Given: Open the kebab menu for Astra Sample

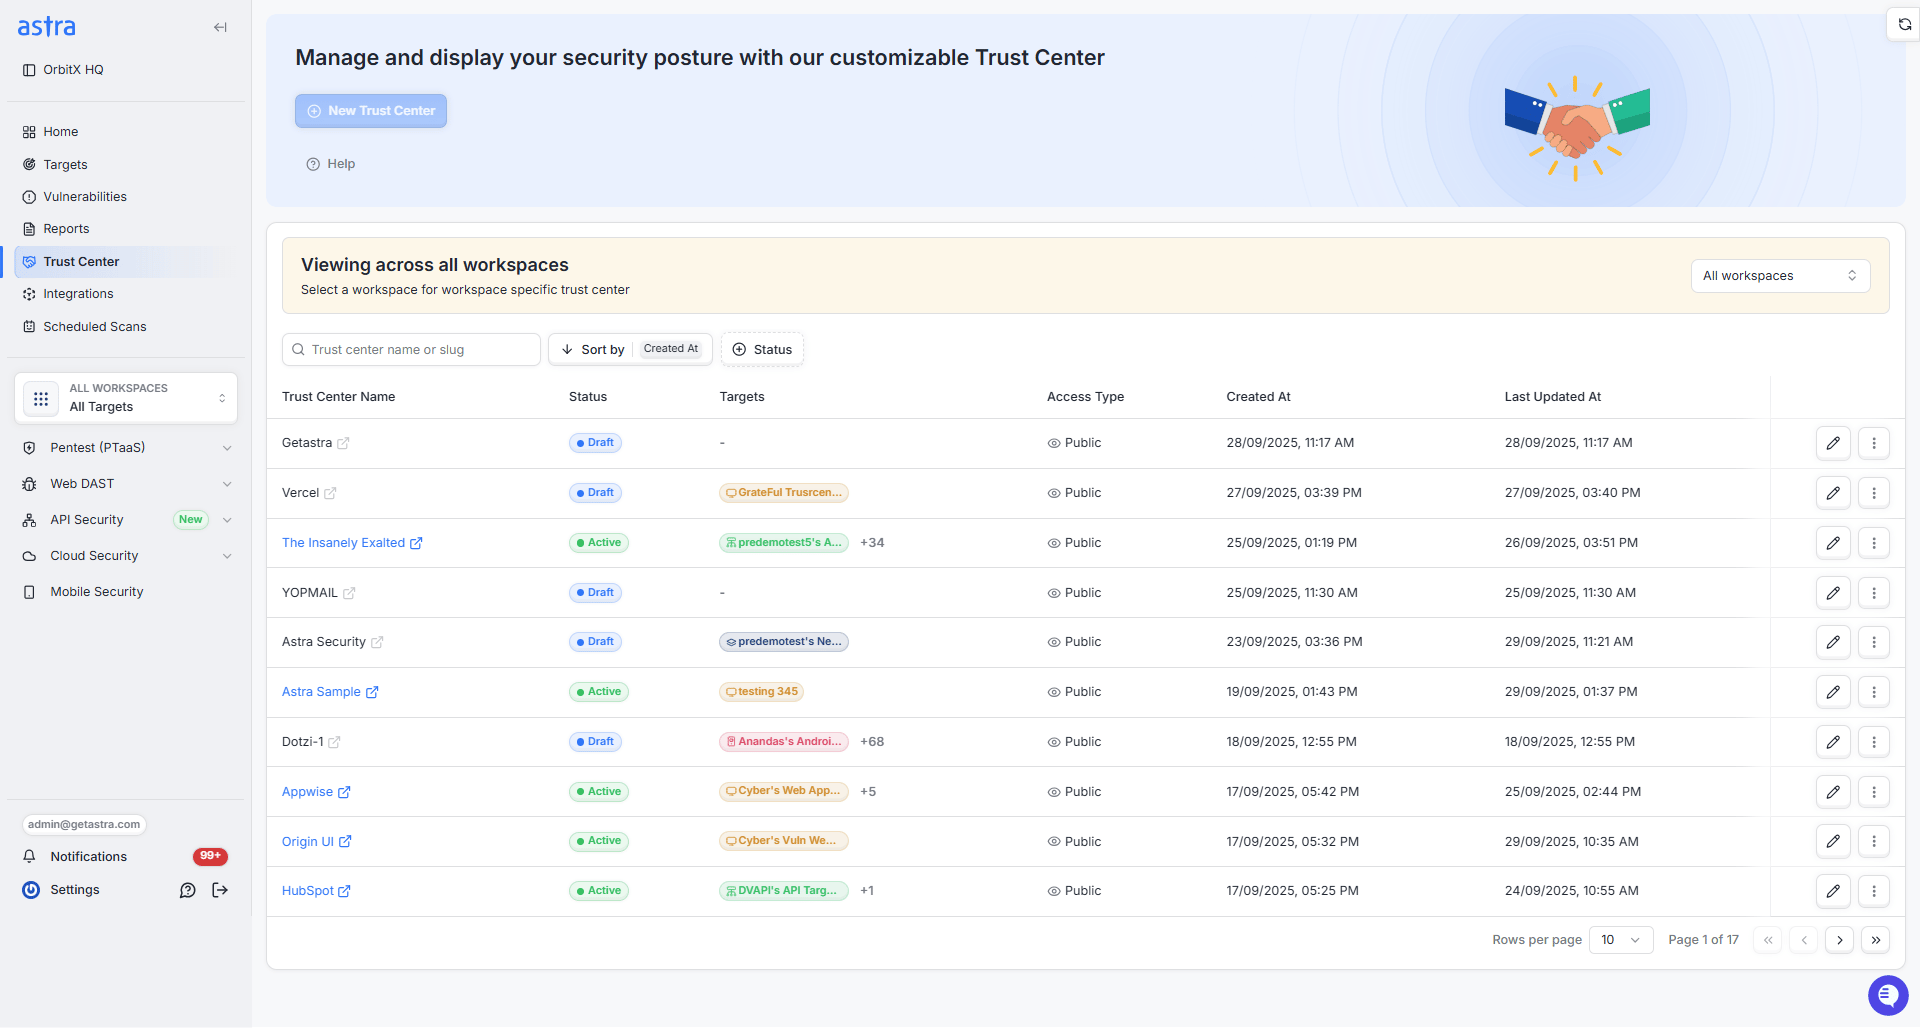Looking at the screenshot, I should [x=1874, y=692].
